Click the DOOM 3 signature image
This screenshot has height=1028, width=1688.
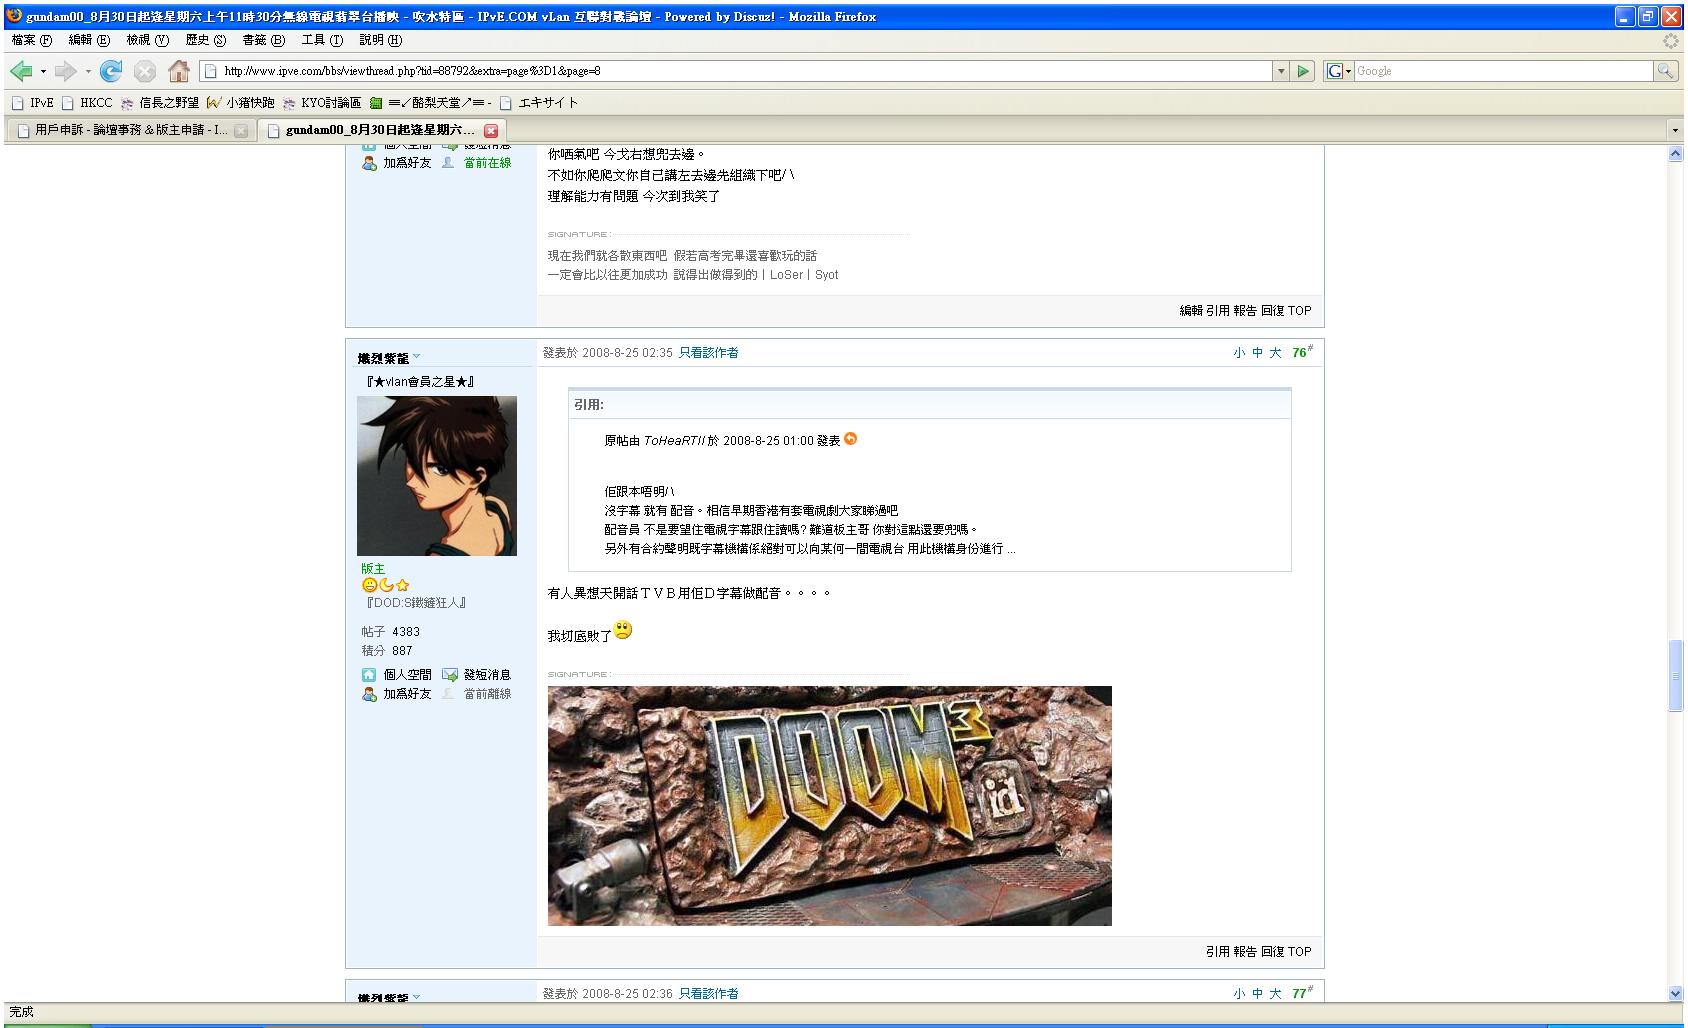click(830, 806)
